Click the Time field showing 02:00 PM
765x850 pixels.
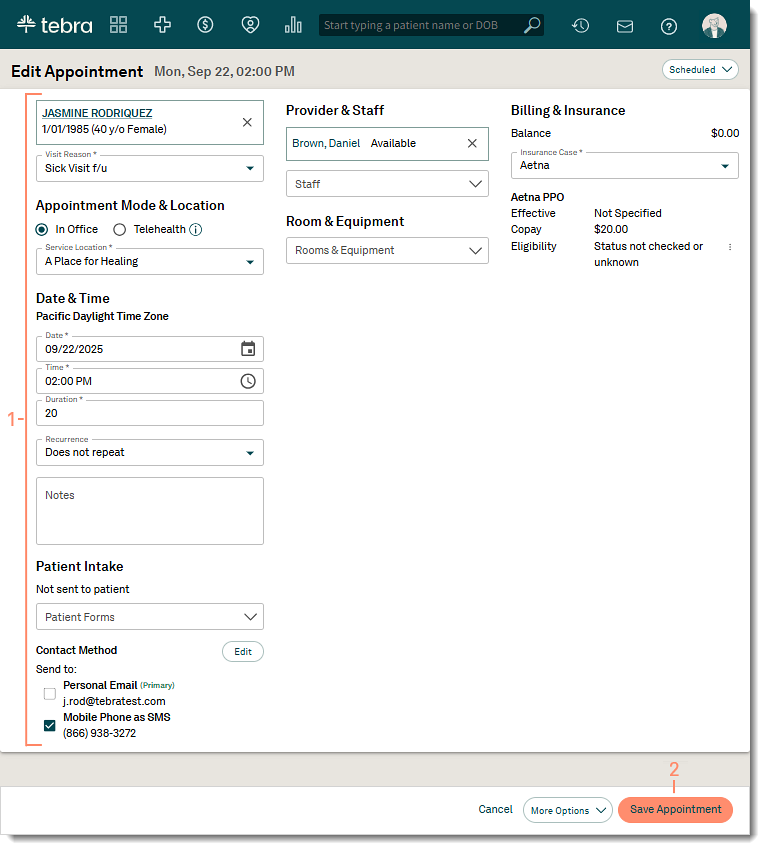click(150, 381)
